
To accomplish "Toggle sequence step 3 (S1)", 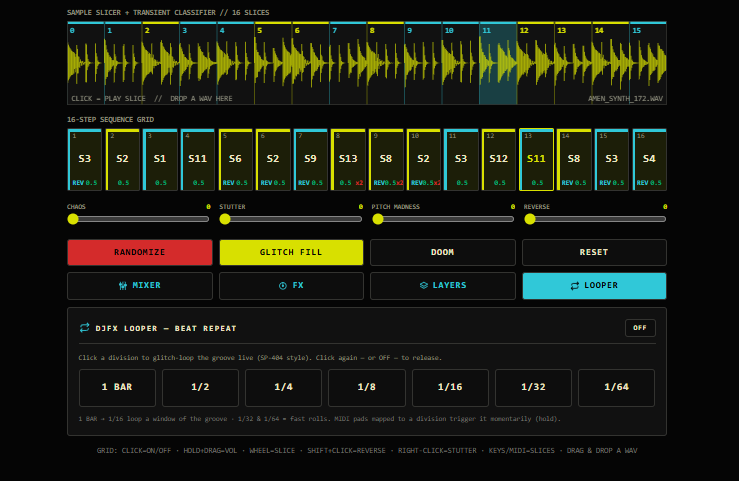I will (160, 160).
